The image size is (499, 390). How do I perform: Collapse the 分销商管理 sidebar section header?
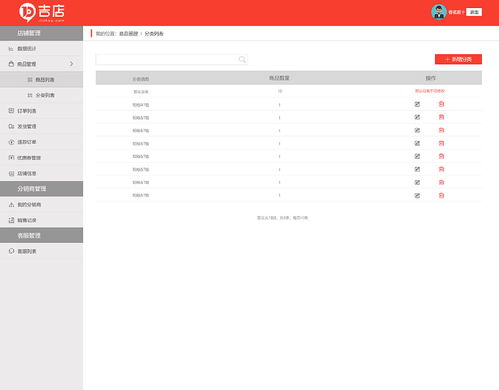41,189
